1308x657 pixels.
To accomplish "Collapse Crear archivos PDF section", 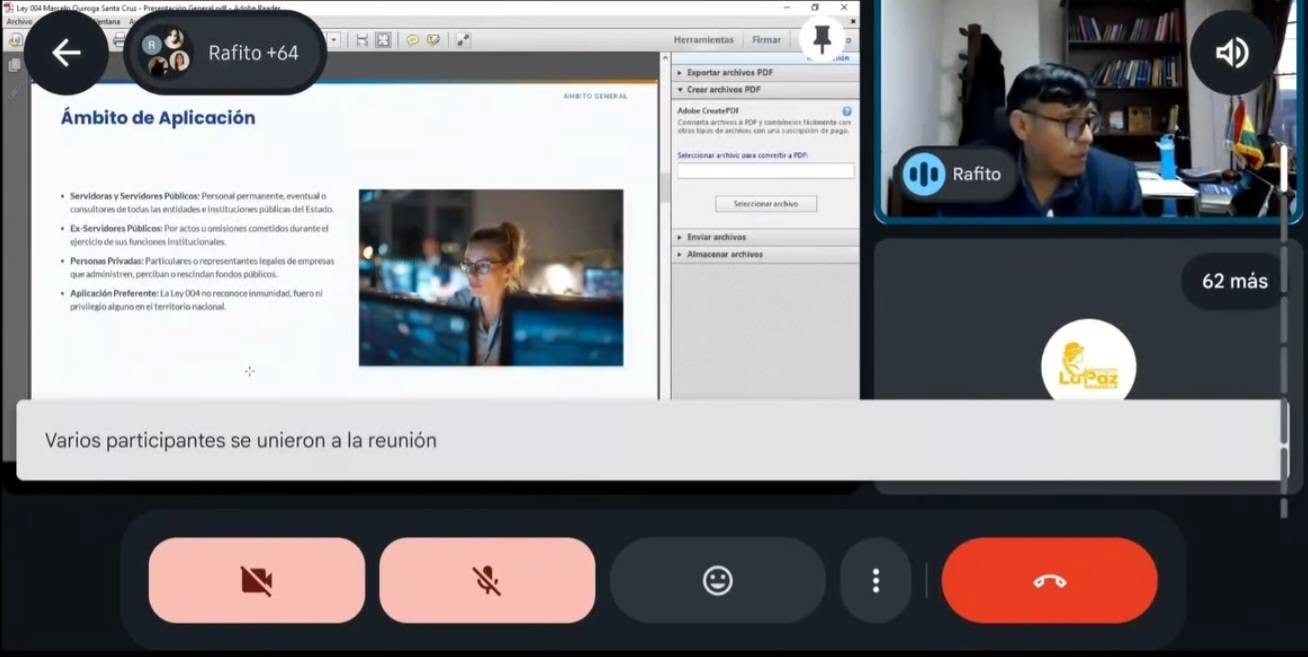I will [x=765, y=90].
